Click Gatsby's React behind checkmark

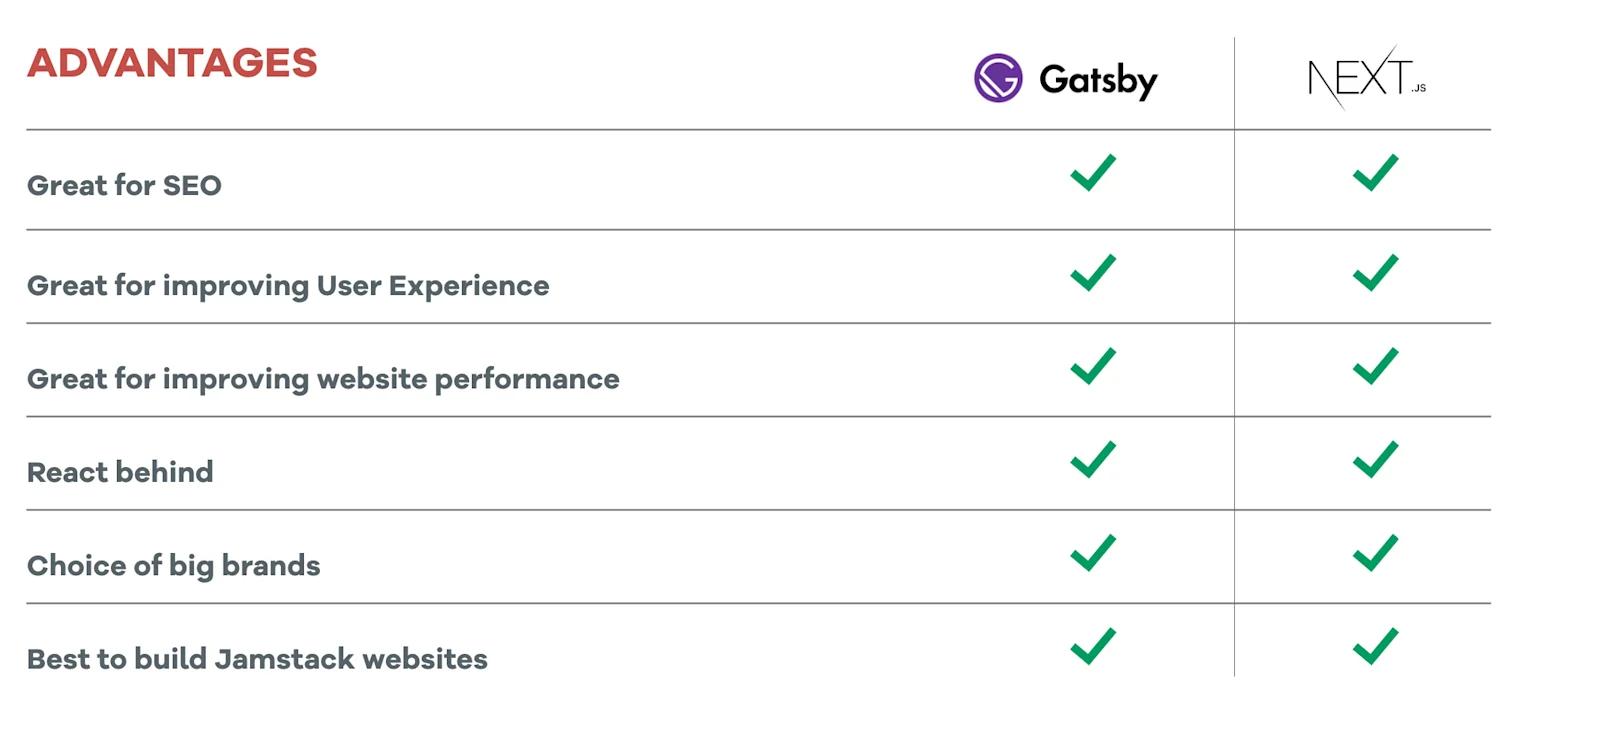point(1093,460)
